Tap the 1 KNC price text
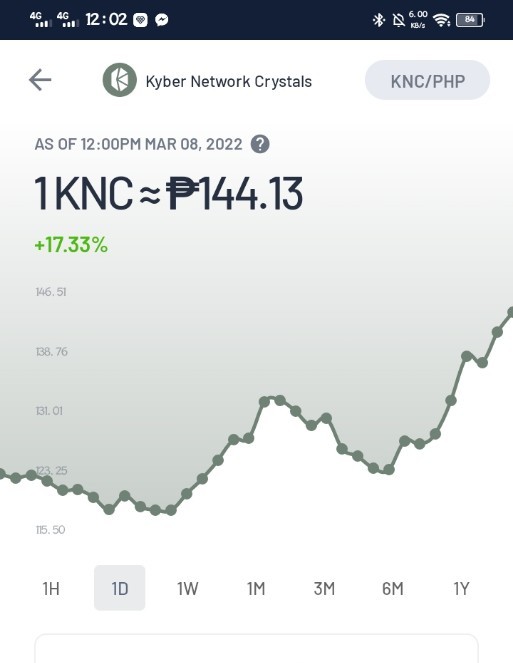Image resolution: width=513 pixels, height=663 pixels. 169,194
